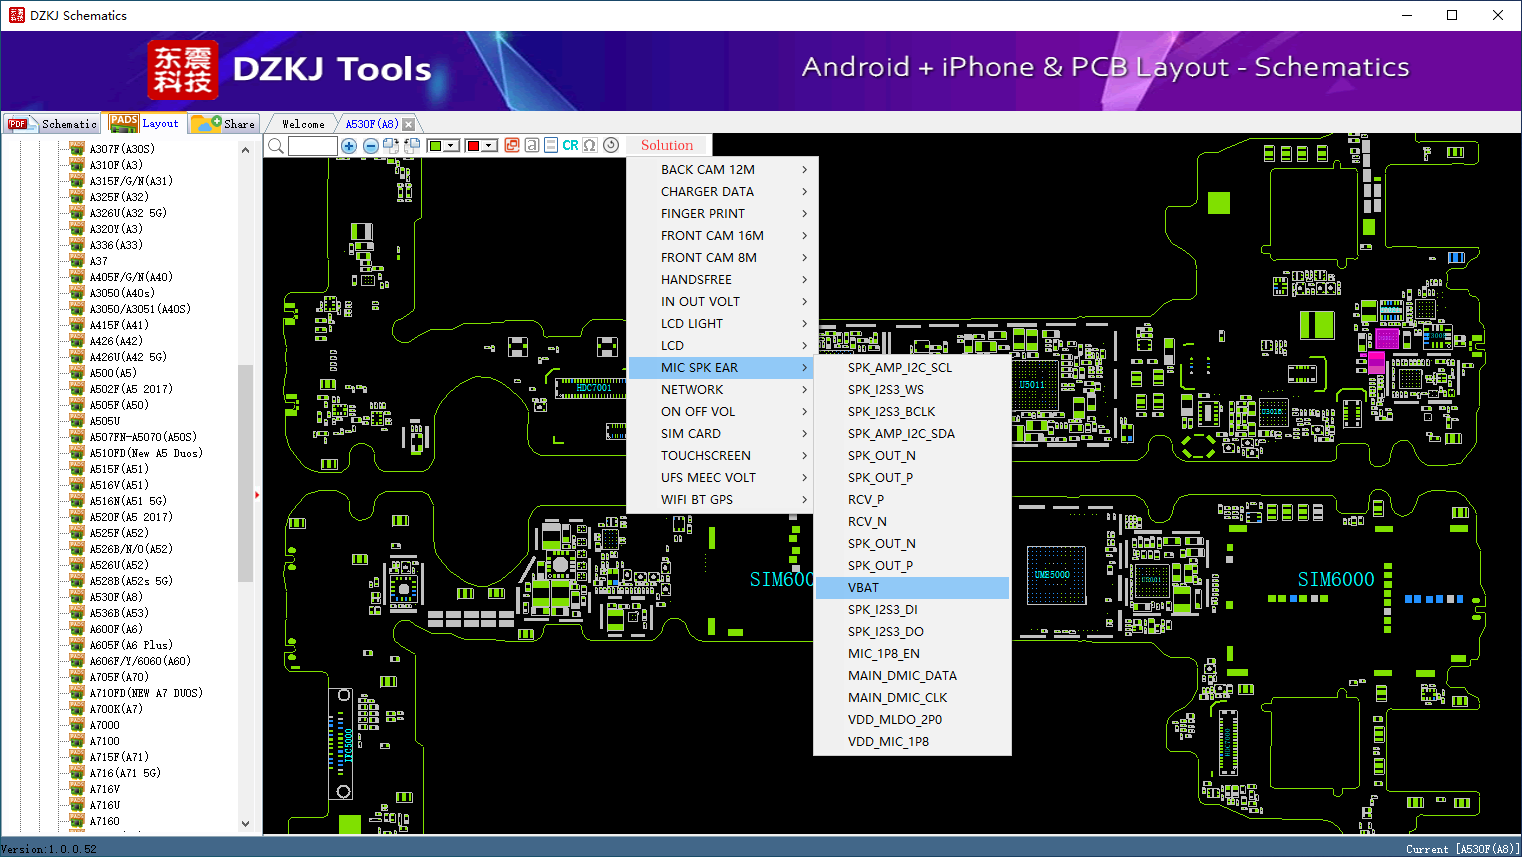Pick the red color swatch in the toolbar
1522x857 pixels.
click(x=473, y=146)
